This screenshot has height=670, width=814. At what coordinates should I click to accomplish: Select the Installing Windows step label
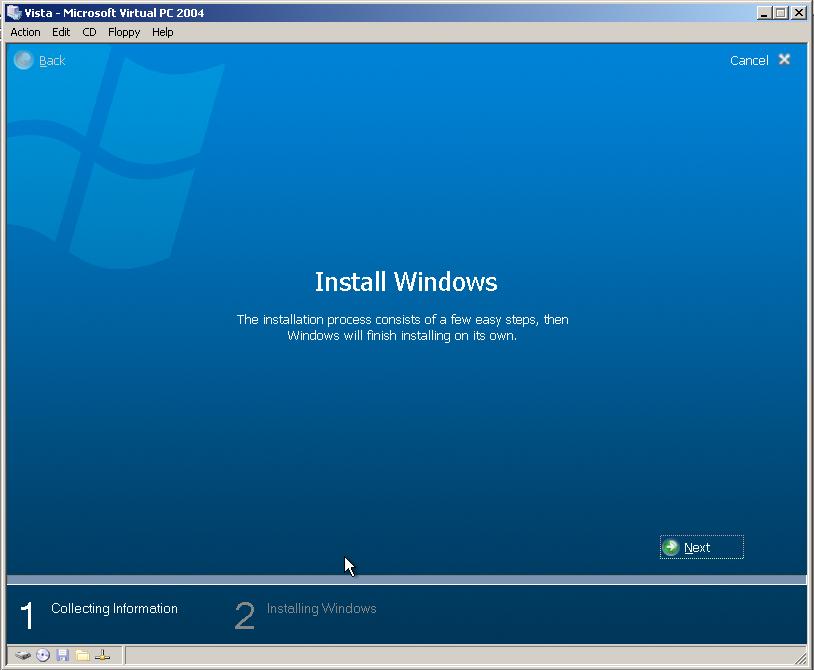coord(321,608)
